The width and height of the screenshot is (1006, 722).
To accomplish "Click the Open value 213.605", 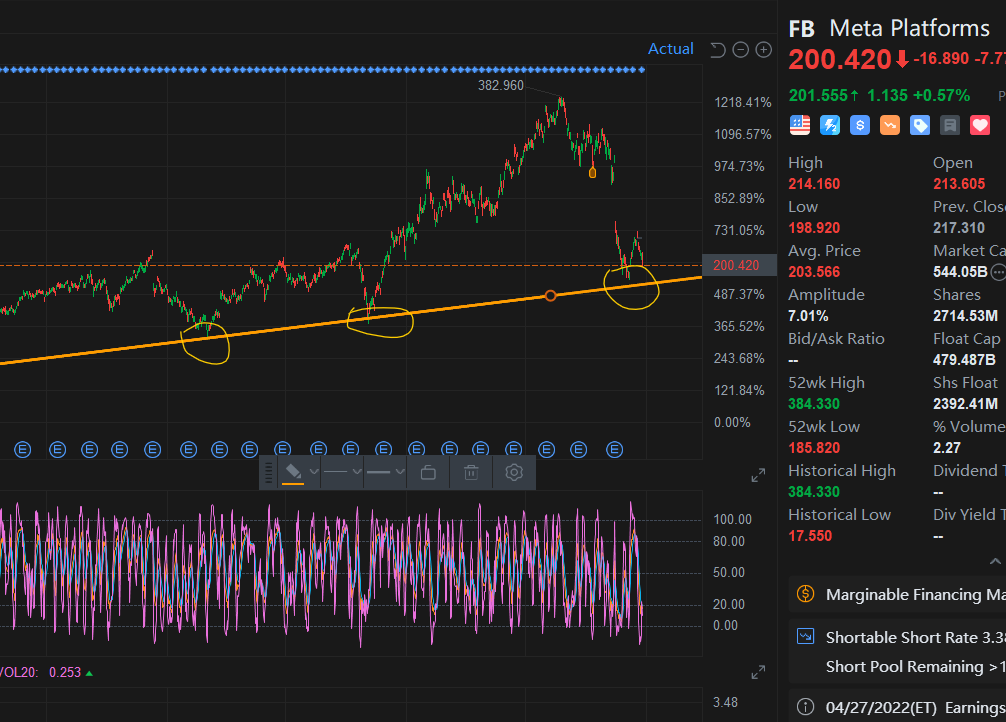I will pos(959,184).
